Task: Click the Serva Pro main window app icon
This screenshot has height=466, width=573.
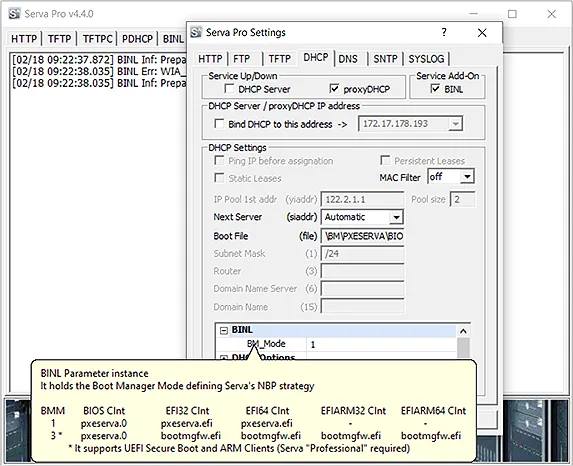Action: coord(14,14)
